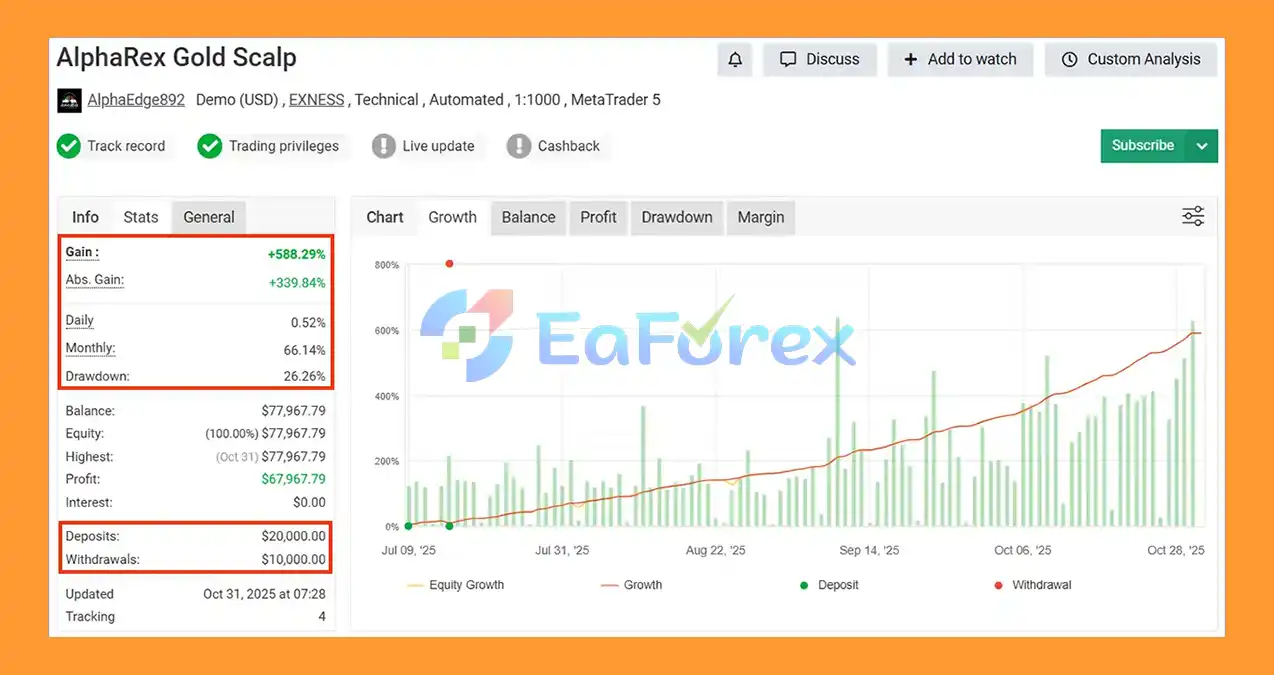
Task: Click the Cashback warning icon
Action: click(x=519, y=146)
